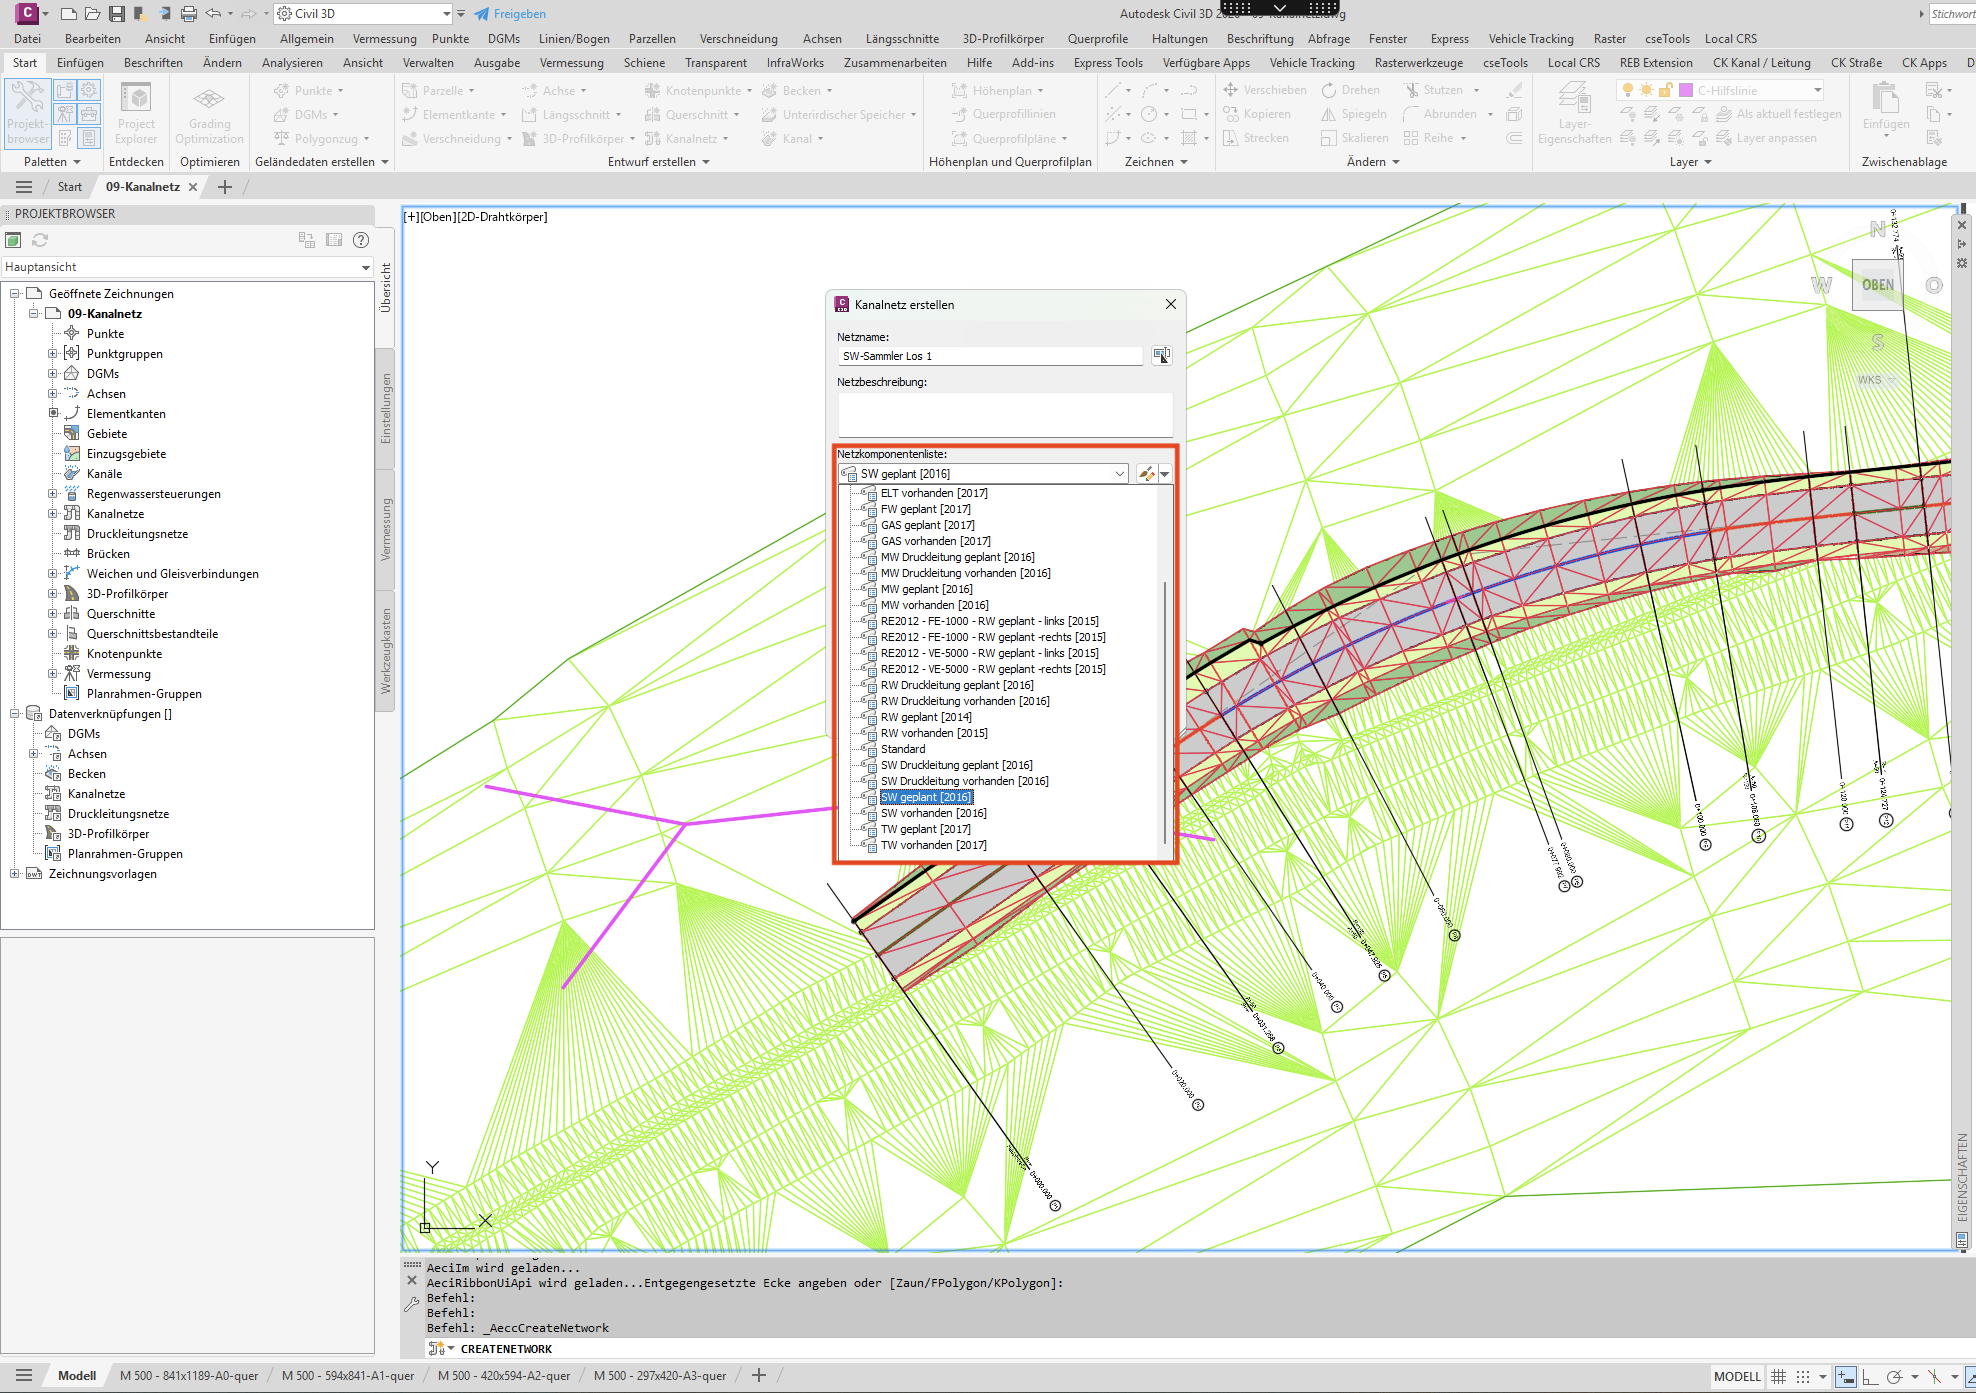Click the Grading Optimization ribbon icon
This screenshot has height=1393, width=1976.
point(209,112)
